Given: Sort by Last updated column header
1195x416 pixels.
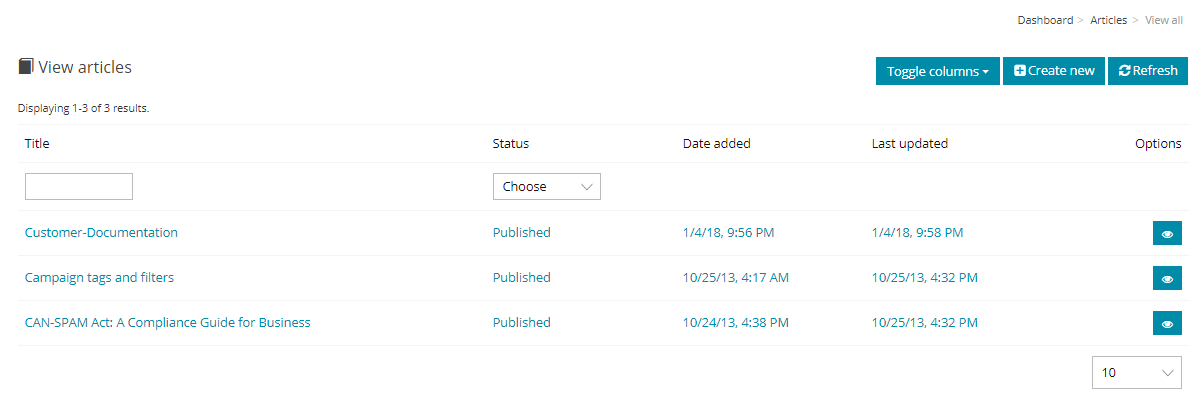Looking at the screenshot, I should pyautogui.click(x=910, y=143).
